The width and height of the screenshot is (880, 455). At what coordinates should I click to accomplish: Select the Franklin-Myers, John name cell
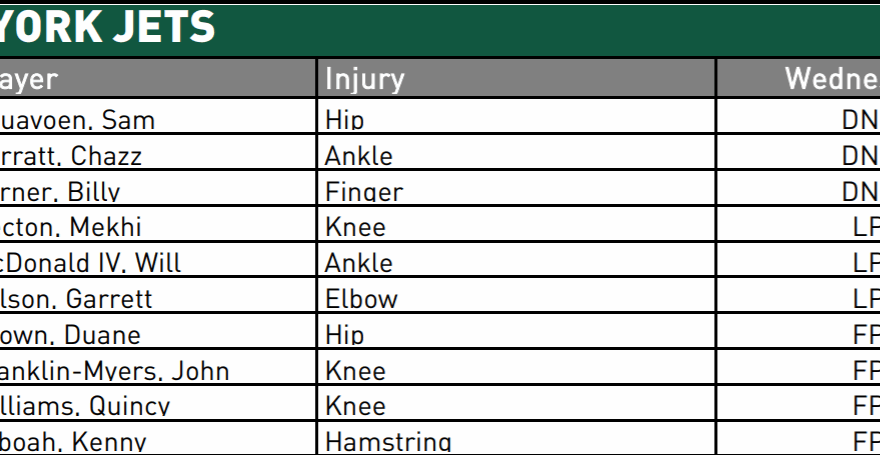tap(115, 371)
